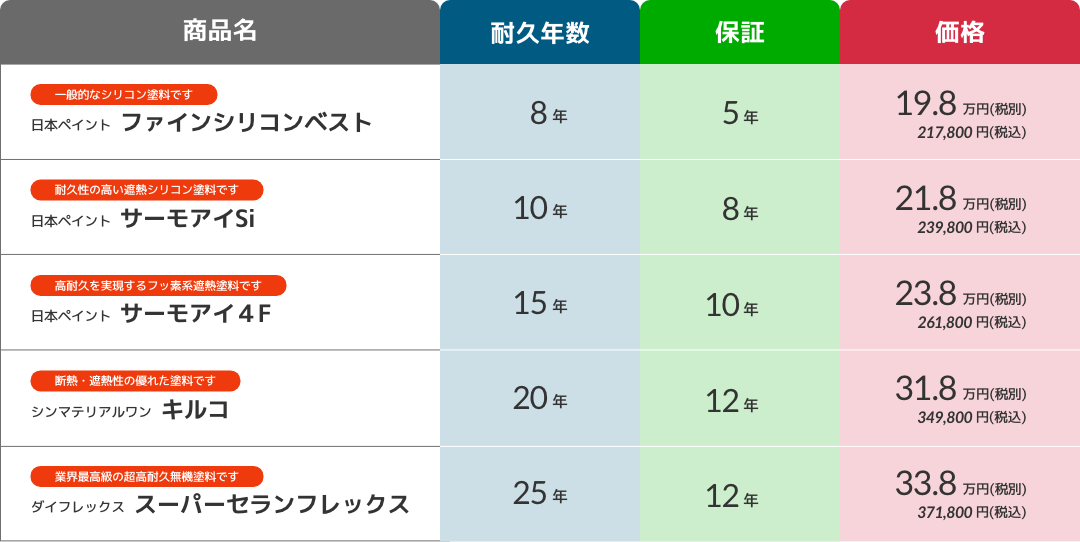
Task: Click the 耐久性の高い遮熱シリコン塗料です badge
Action: [147, 189]
